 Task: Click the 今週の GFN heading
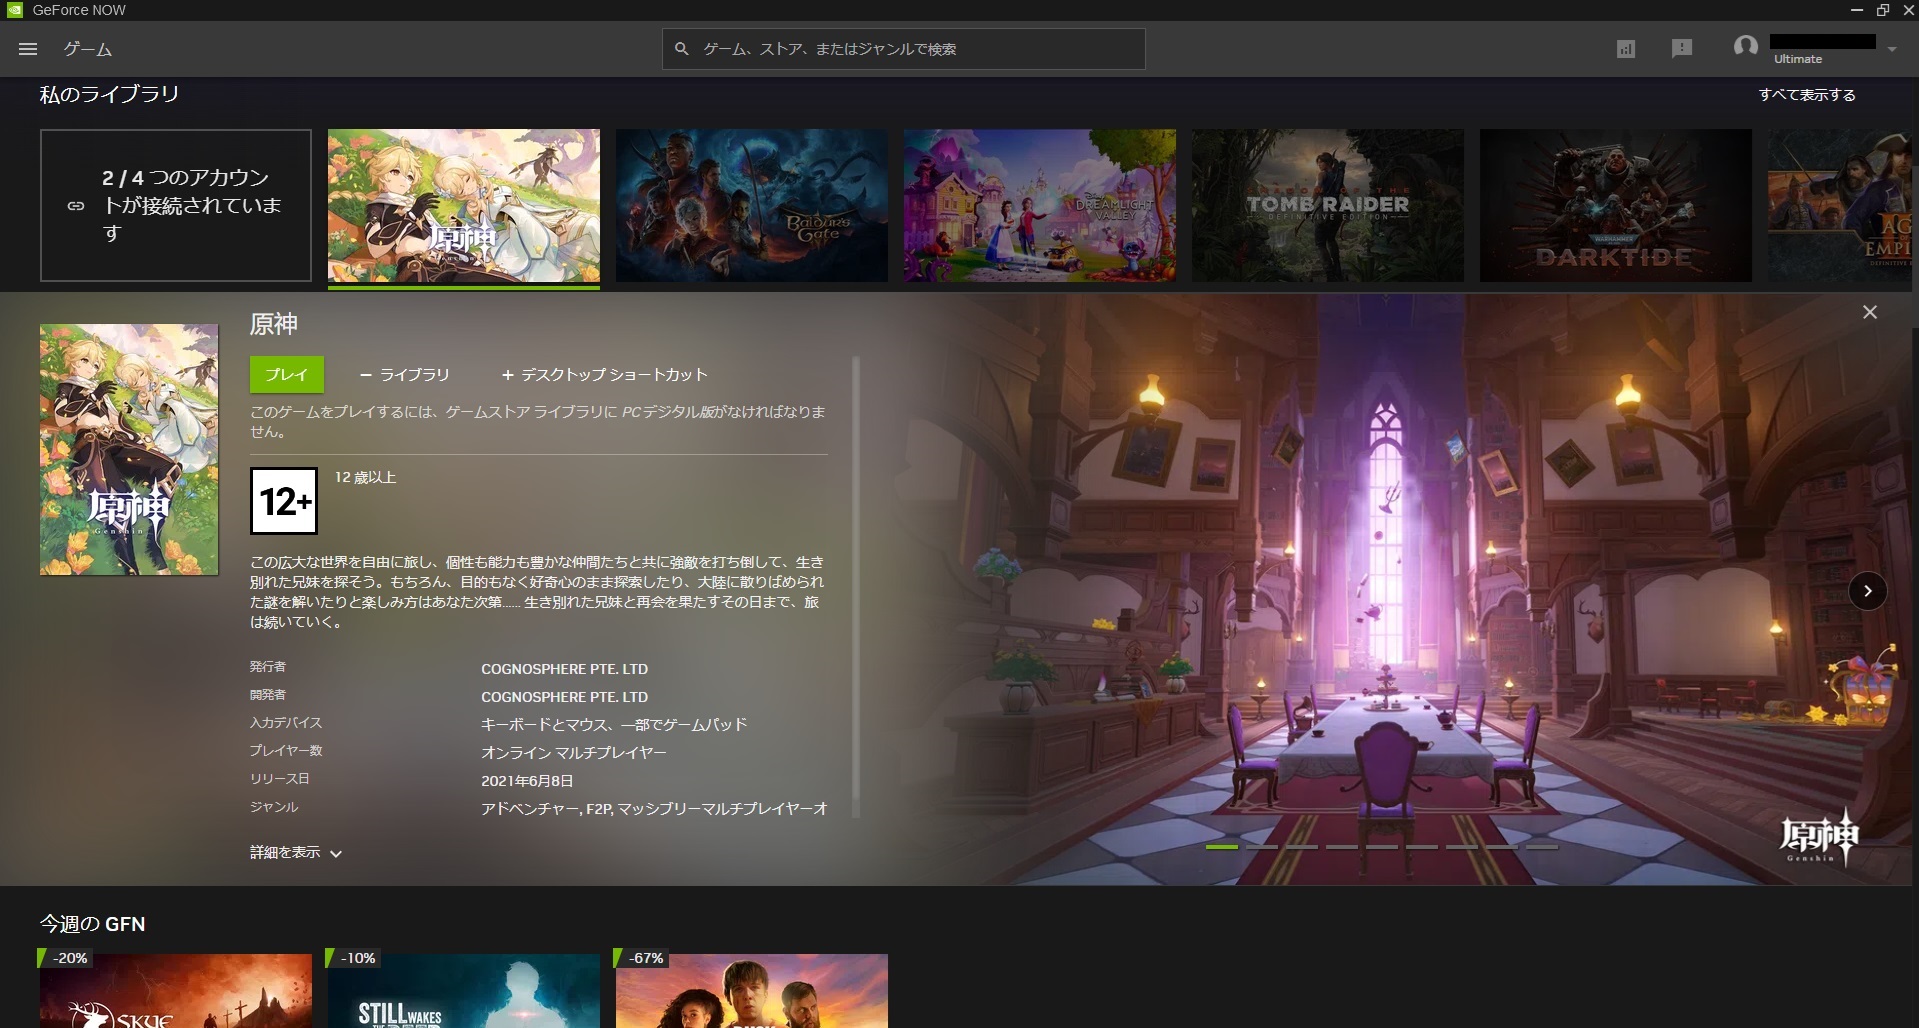click(x=93, y=924)
